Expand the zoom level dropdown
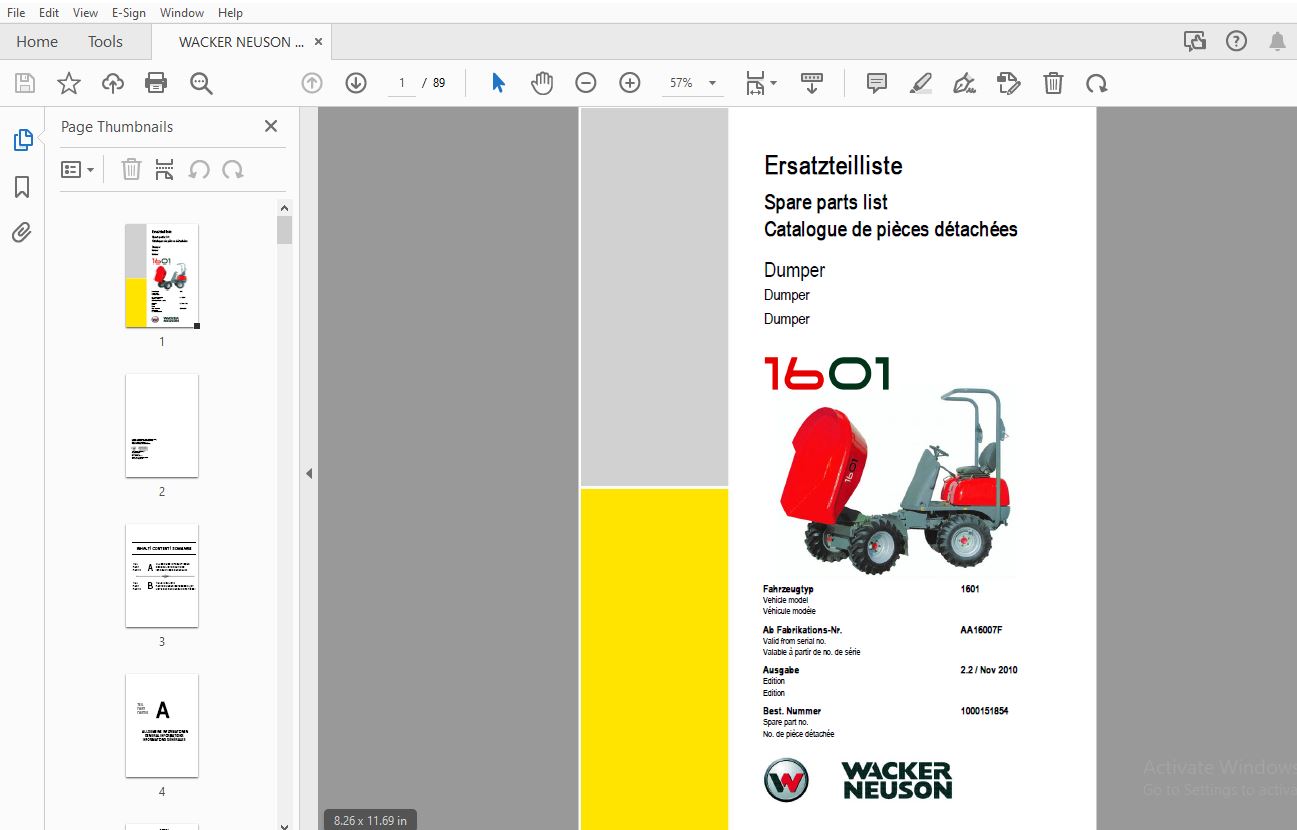 712,83
